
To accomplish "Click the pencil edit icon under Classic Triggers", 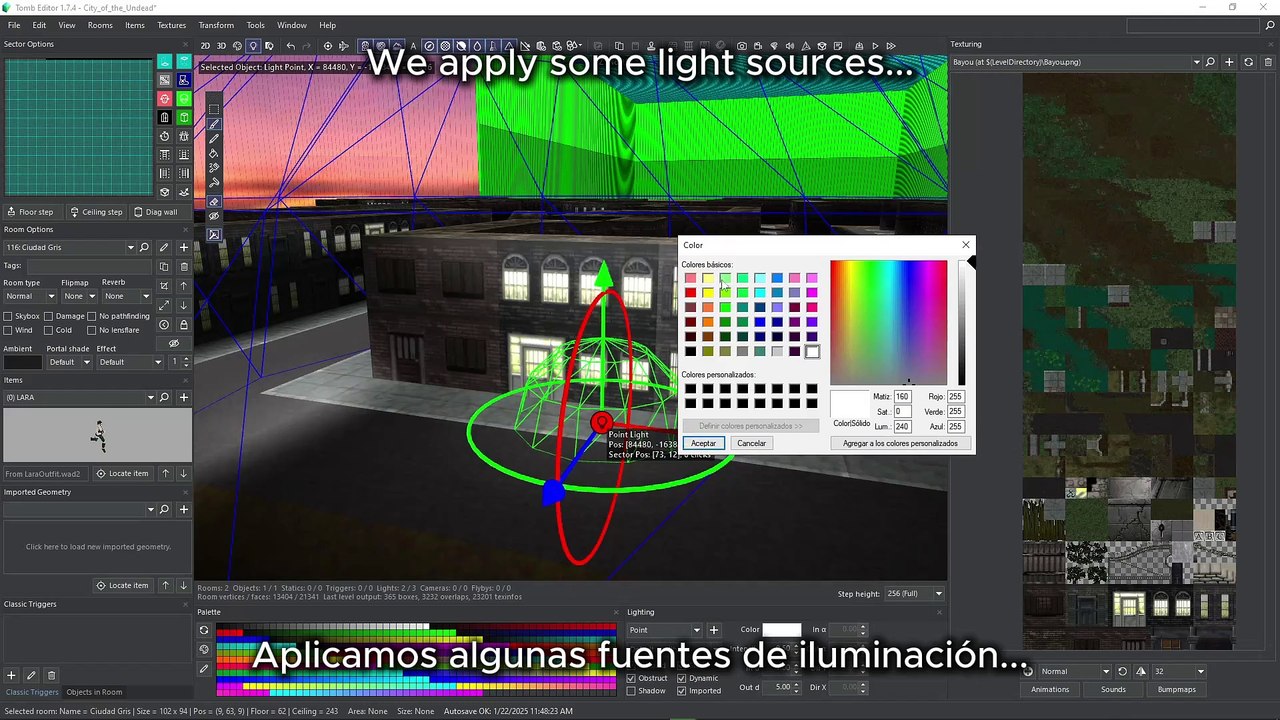I will click(x=31, y=676).
